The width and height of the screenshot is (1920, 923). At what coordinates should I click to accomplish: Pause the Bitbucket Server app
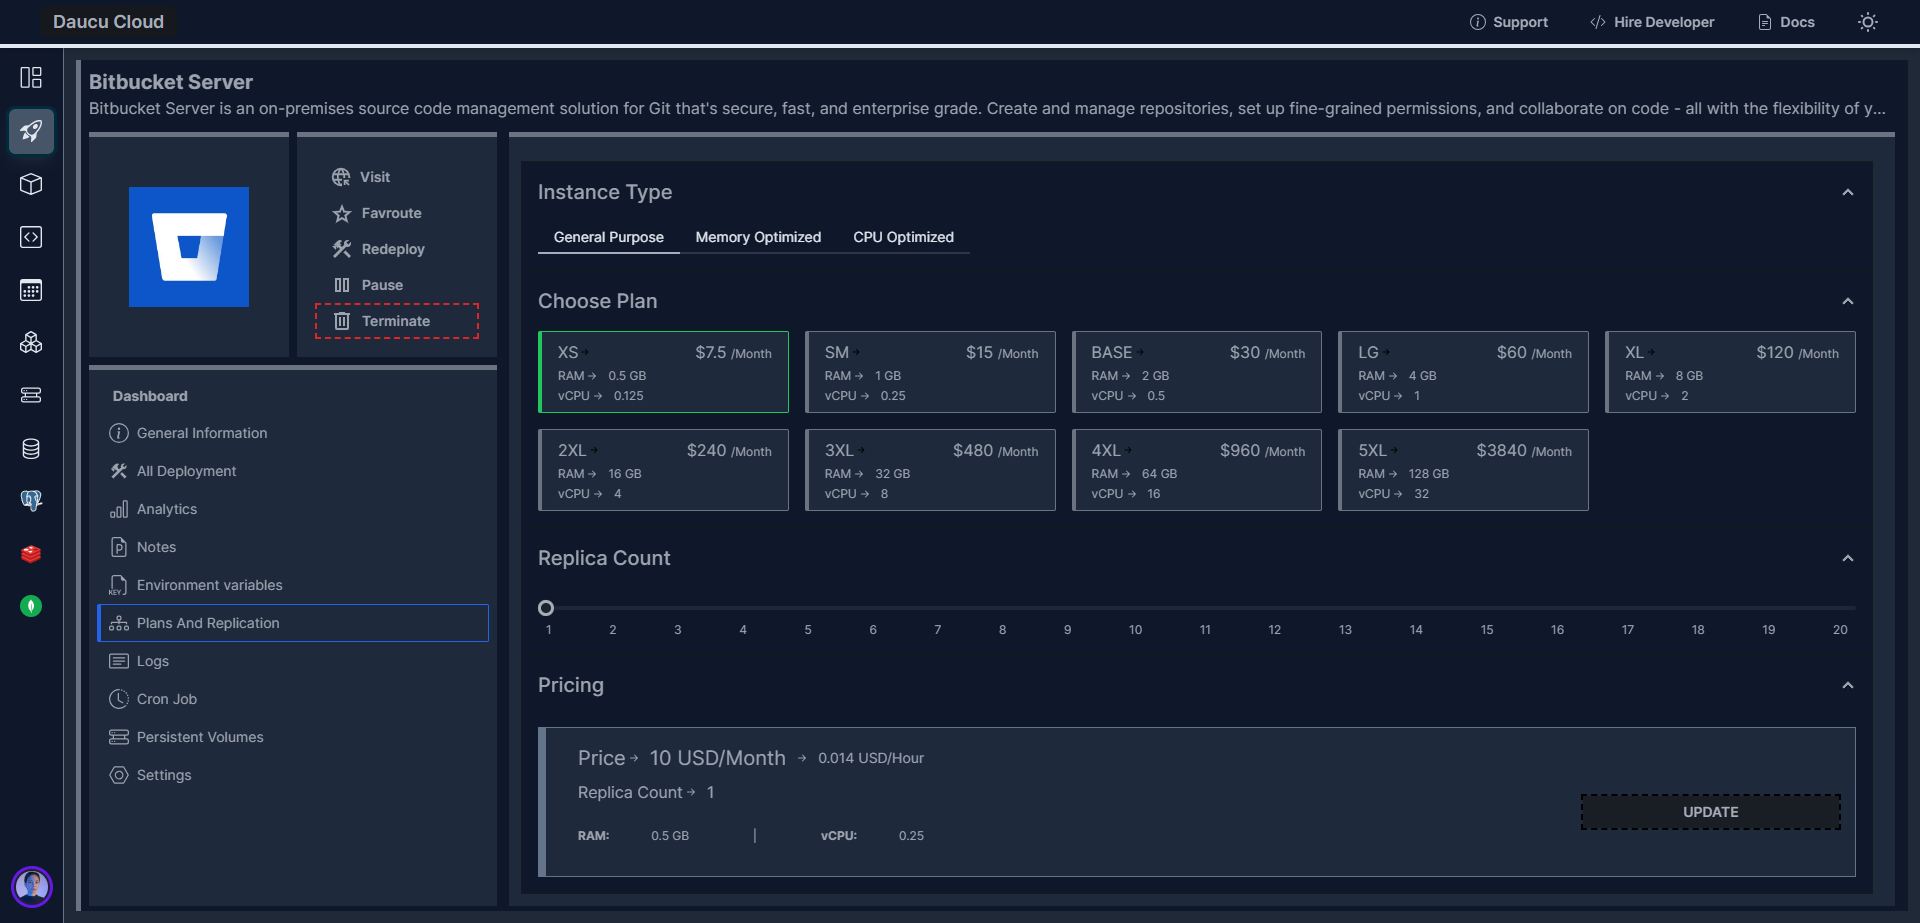[x=368, y=285]
